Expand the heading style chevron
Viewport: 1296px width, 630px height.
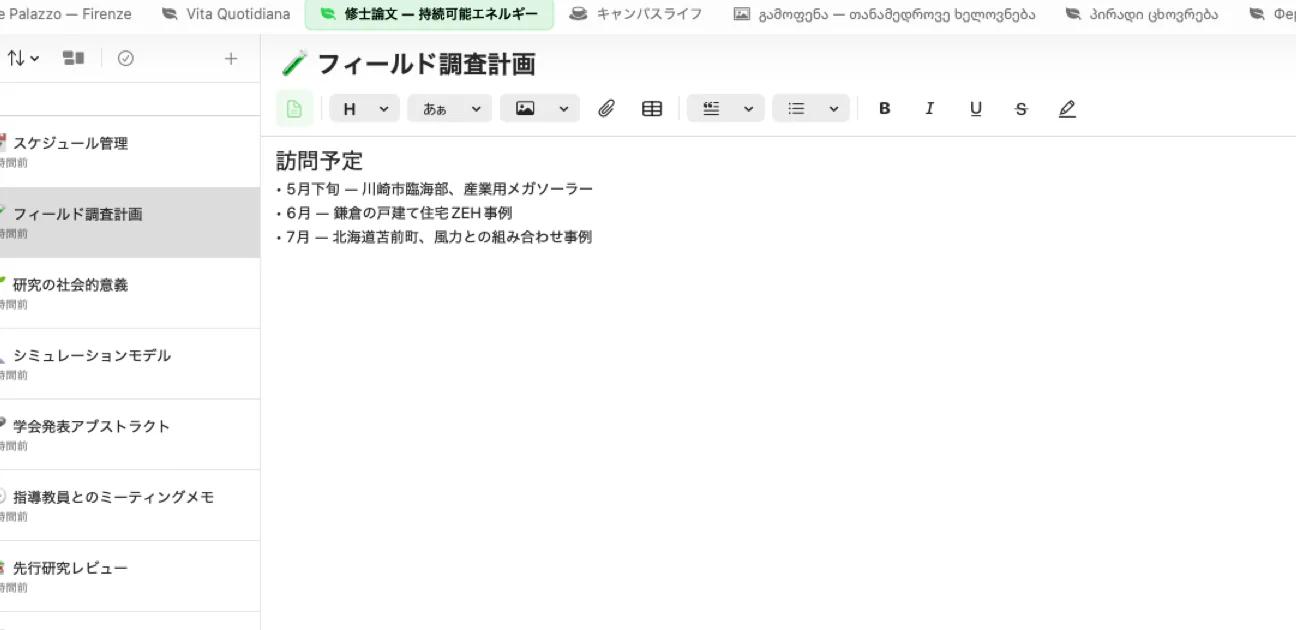384,109
